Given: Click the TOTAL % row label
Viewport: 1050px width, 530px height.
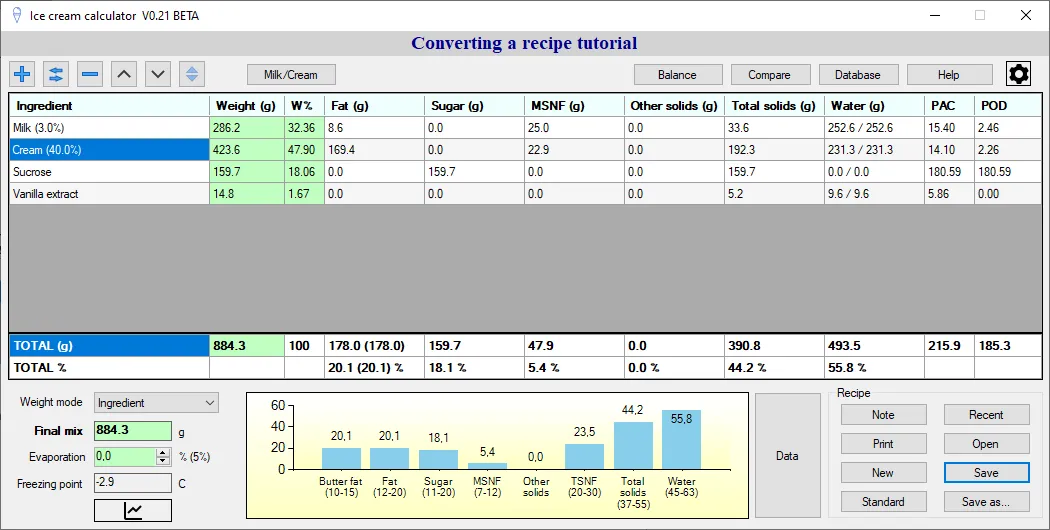Looking at the screenshot, I should point(109,367).
